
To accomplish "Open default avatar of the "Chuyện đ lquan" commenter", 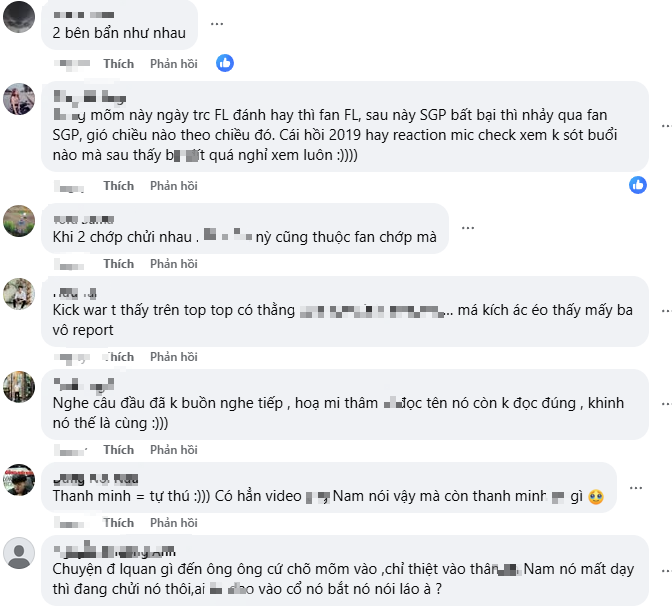I will point(19,553).
